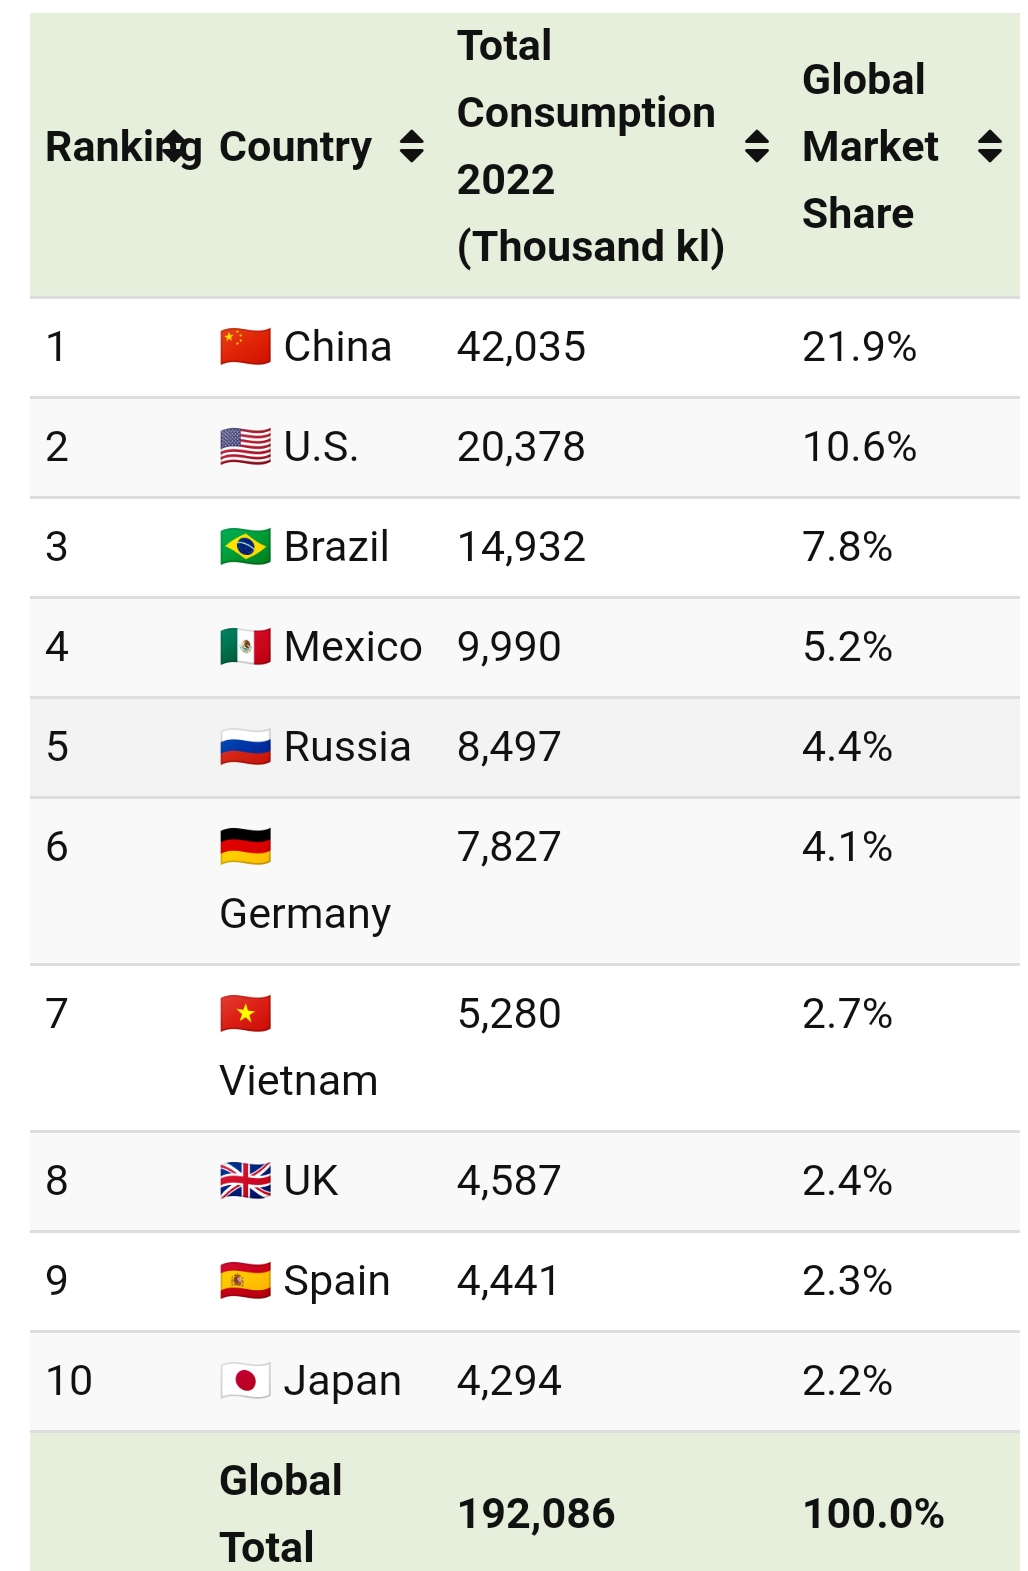This screenshot has height=1571, width=1028.
Task: Click the UK flag icon
Action: tap(245, 1181)
